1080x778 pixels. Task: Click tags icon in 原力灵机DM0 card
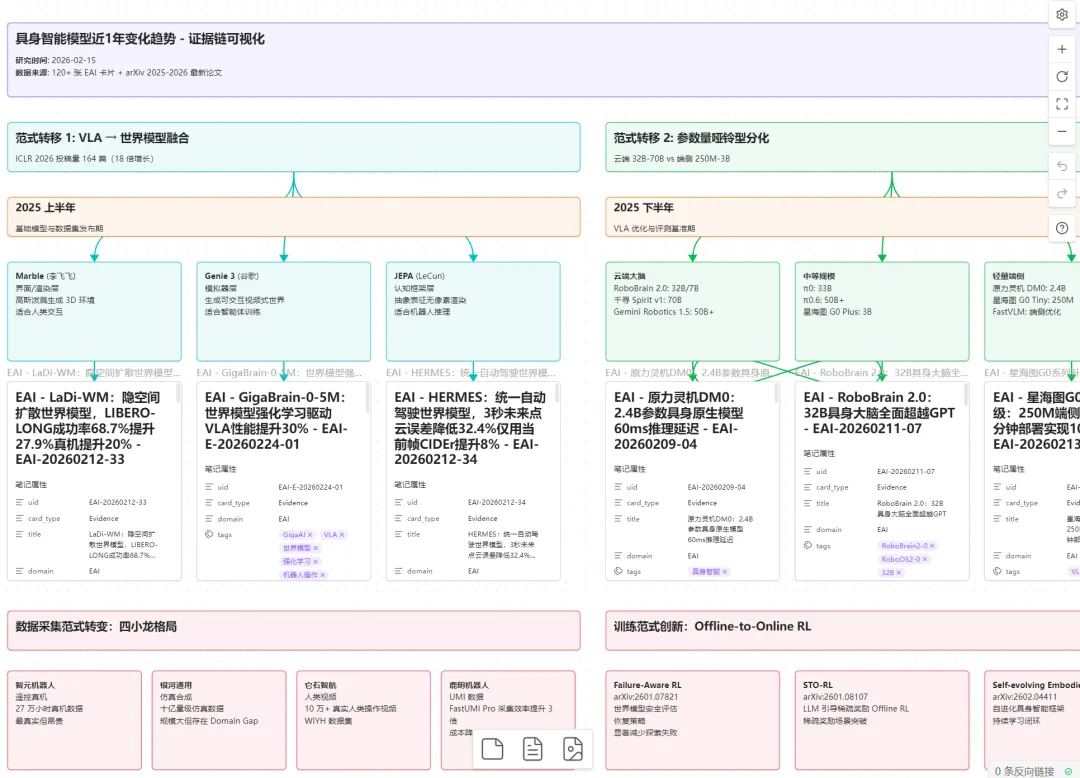click(x=619, y=571)
